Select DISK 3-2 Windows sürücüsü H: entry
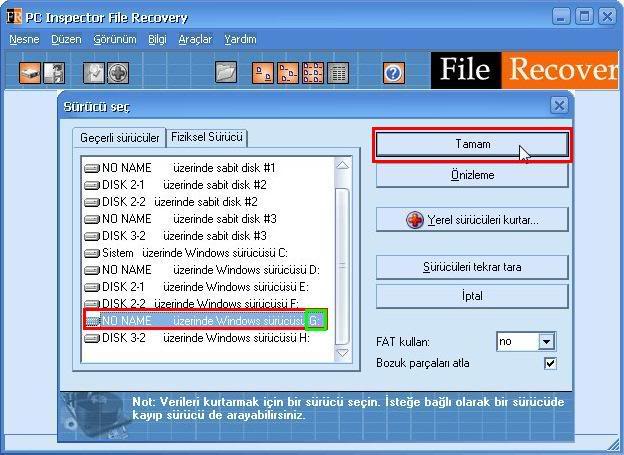Image resolution: width=624 pixels, height=455 pixels. point(197,338)
